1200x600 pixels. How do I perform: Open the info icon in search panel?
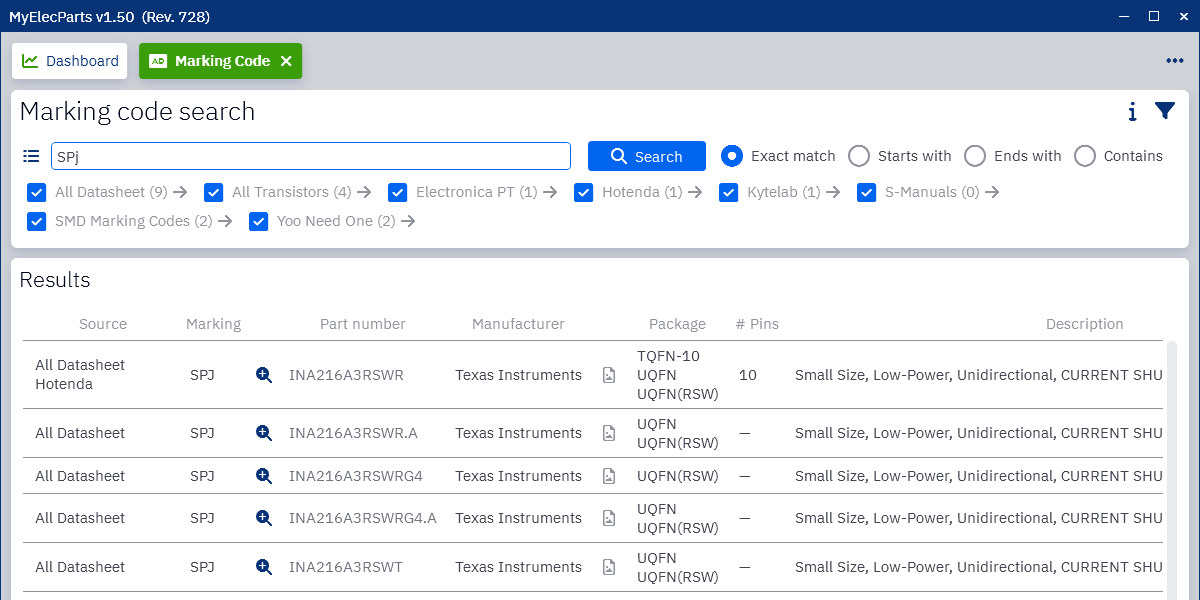coord(1132,112)
